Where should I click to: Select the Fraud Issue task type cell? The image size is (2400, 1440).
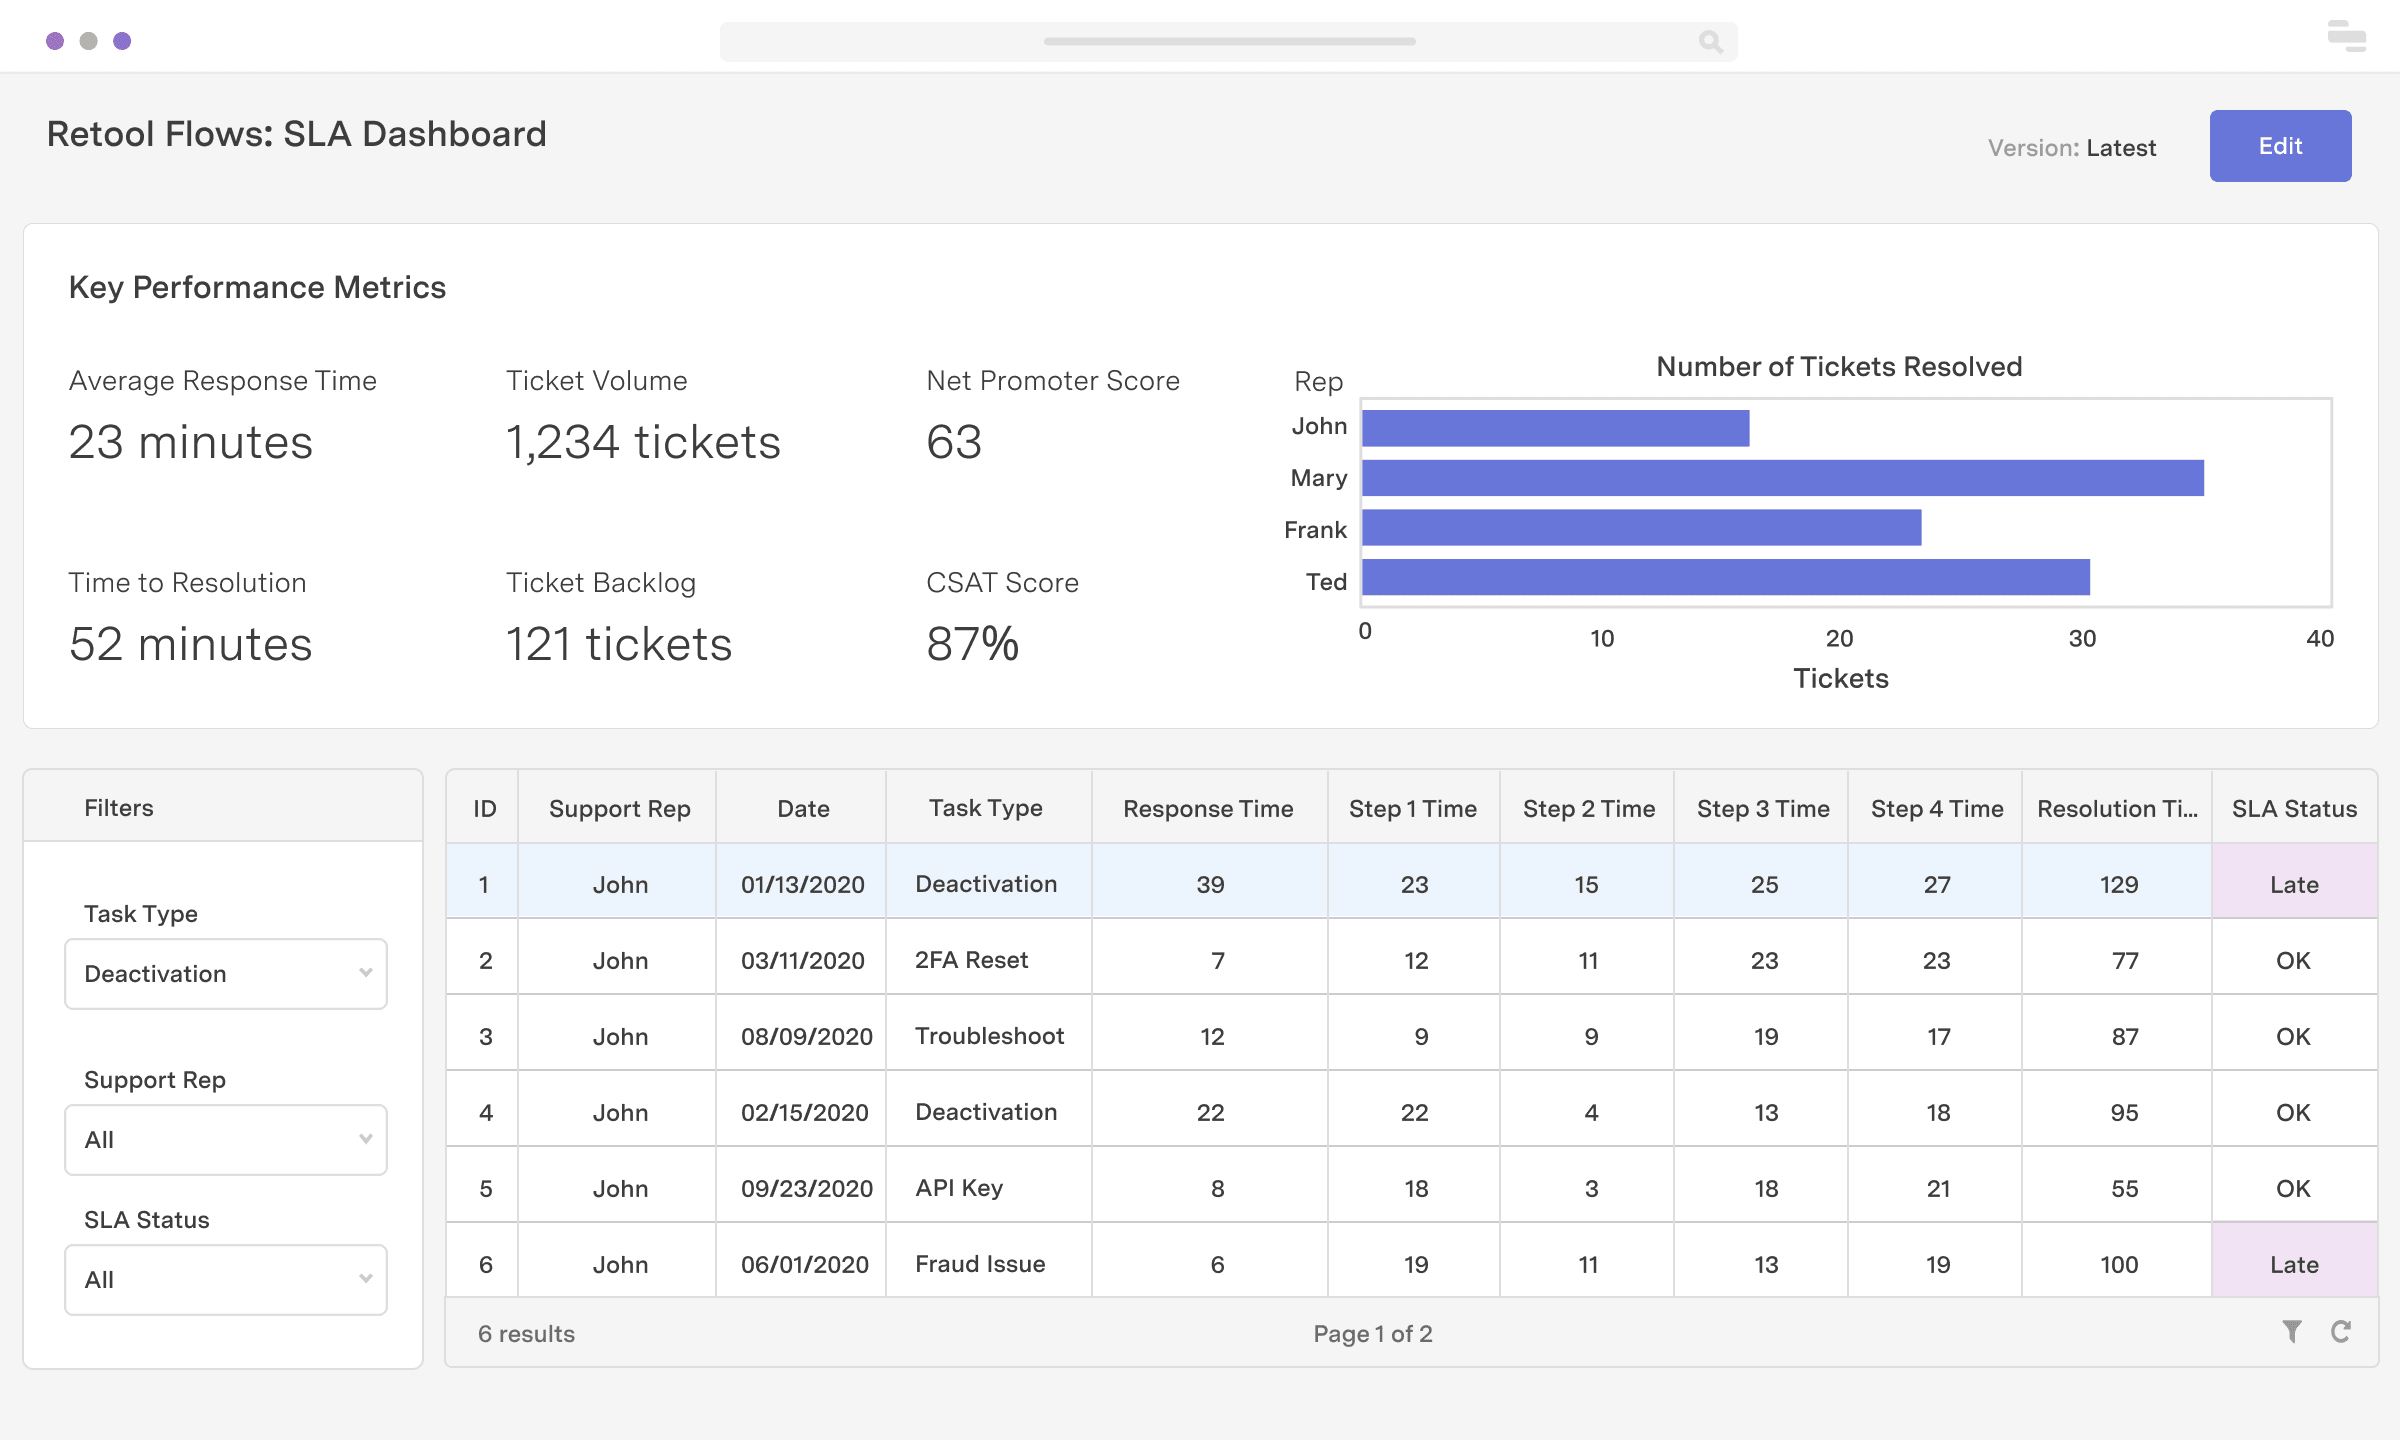point(978,1263)
